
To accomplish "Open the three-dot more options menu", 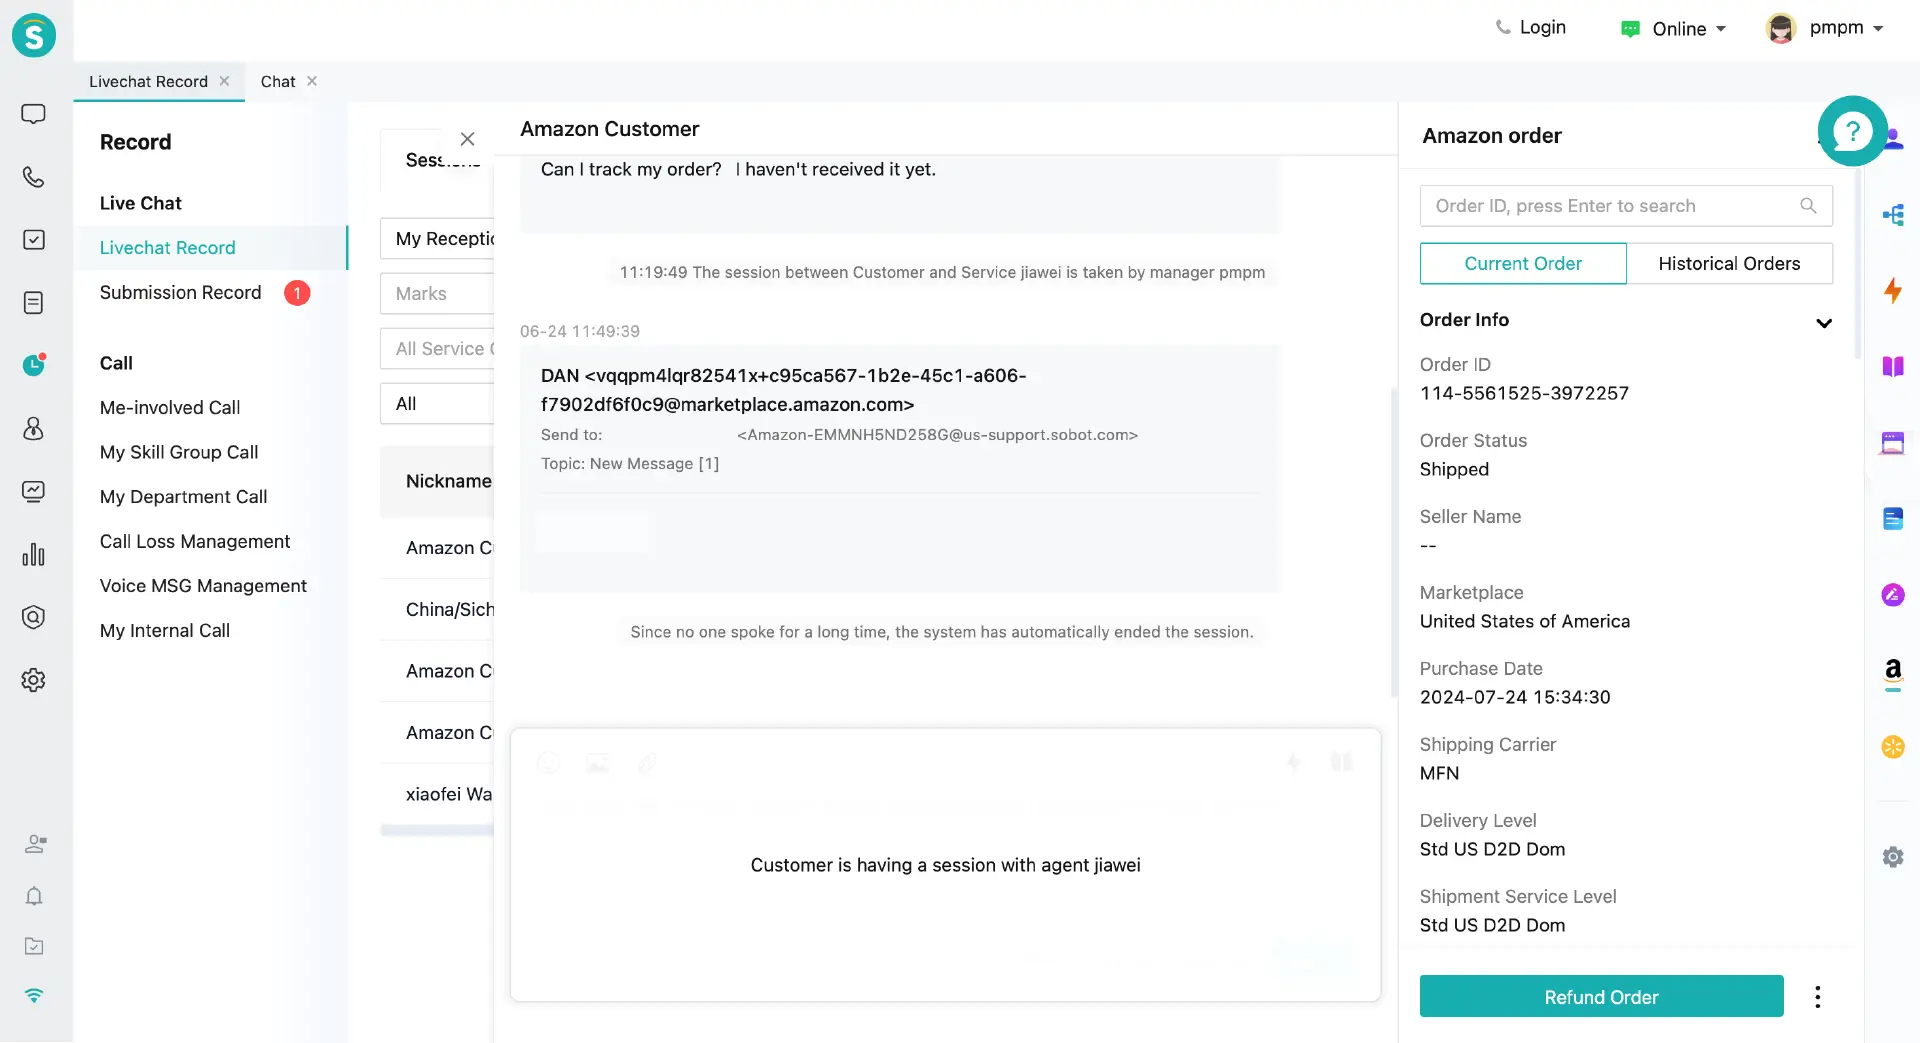I will click(1818, 997).
